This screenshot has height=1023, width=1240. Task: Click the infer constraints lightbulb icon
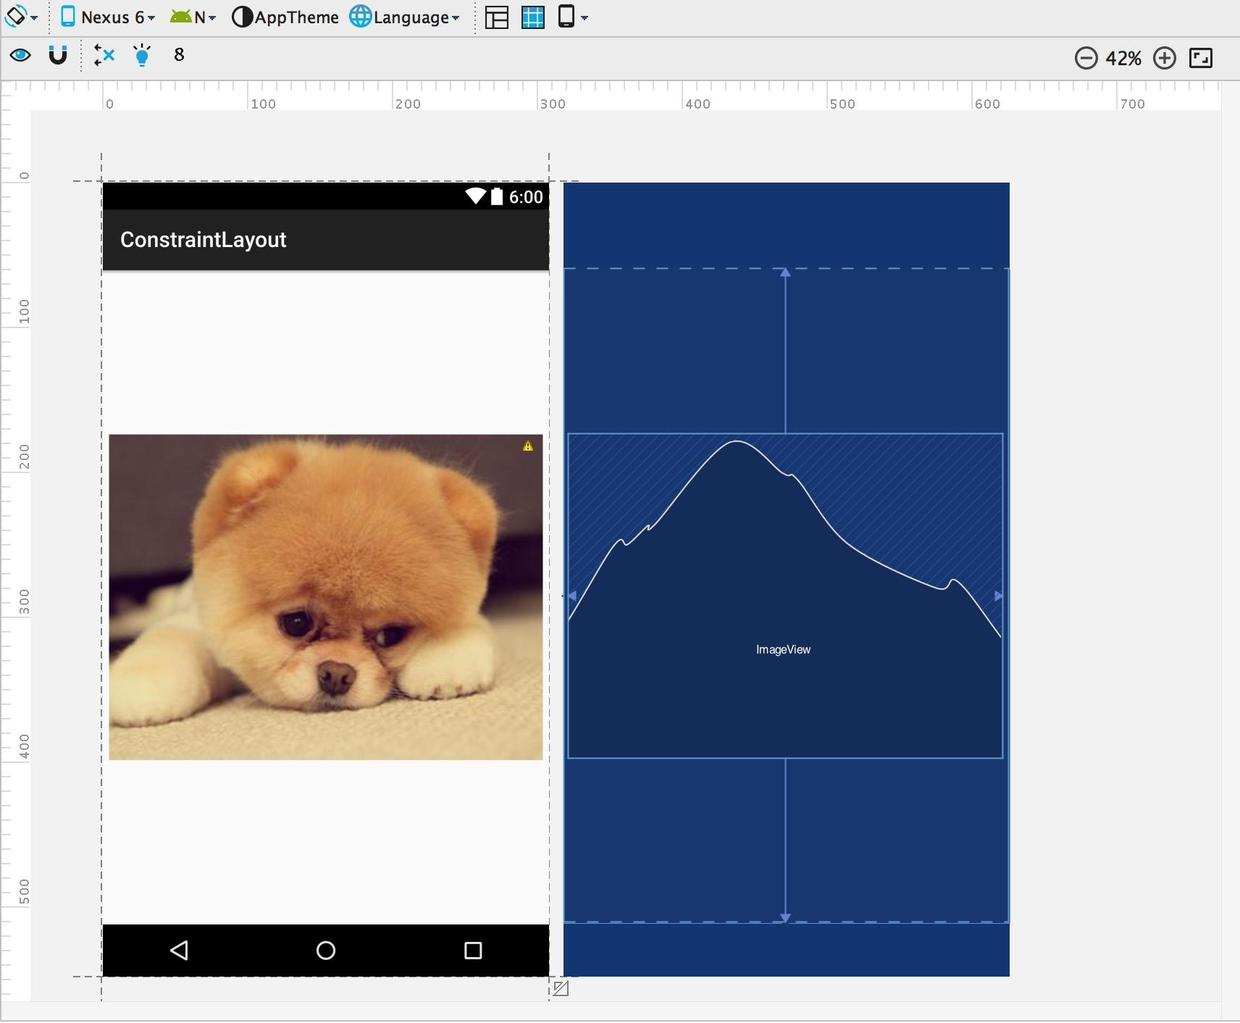tap(142, 56)
